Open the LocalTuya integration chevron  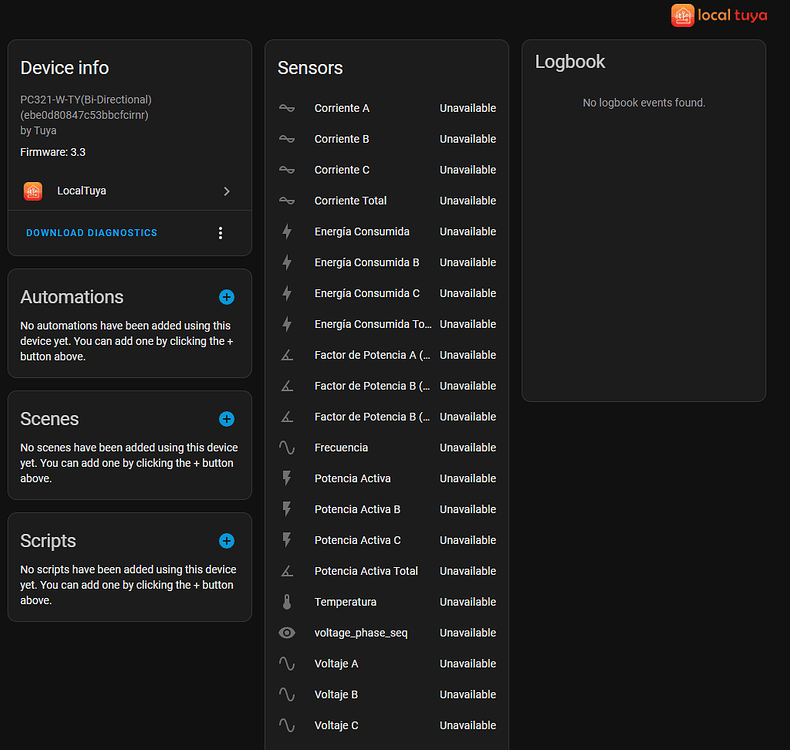227,191
